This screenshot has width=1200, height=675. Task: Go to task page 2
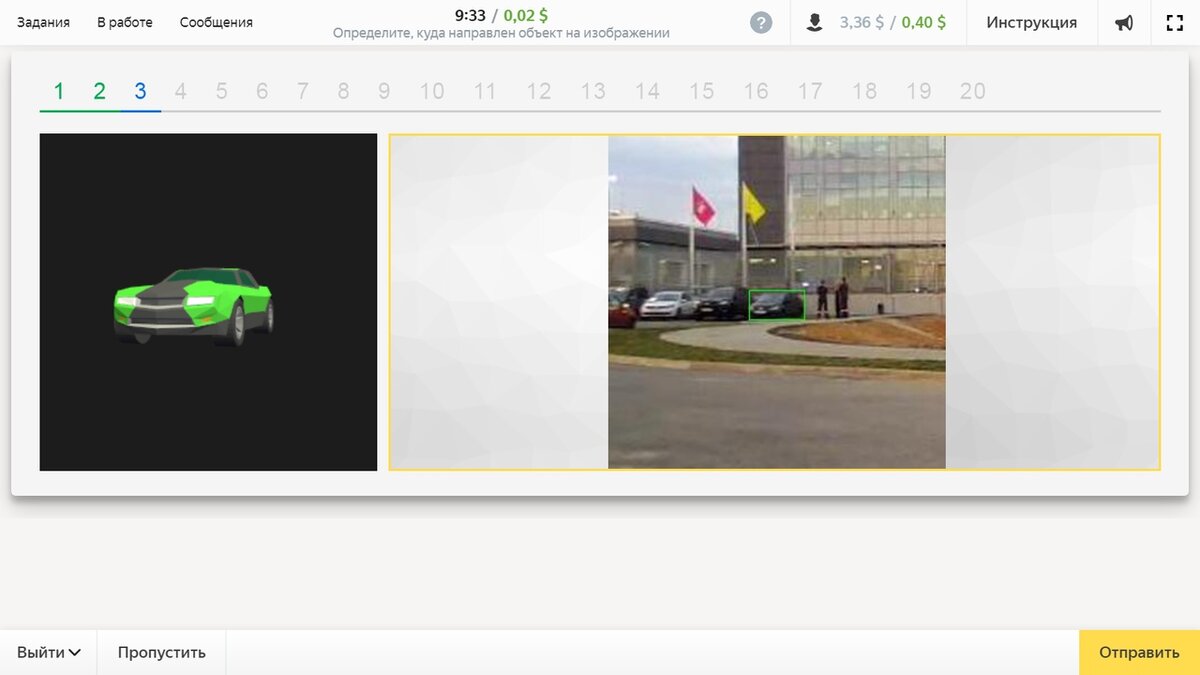point(99,91)
